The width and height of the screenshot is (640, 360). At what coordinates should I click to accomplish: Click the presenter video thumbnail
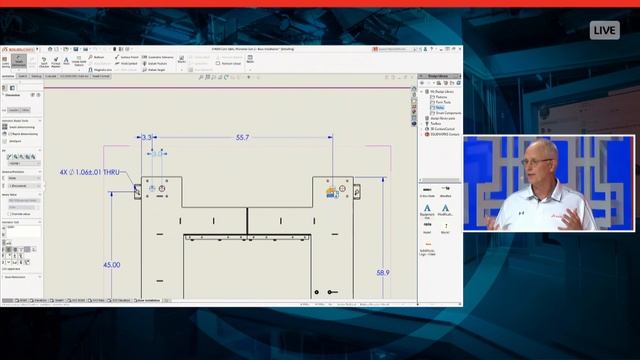point(549,183)
